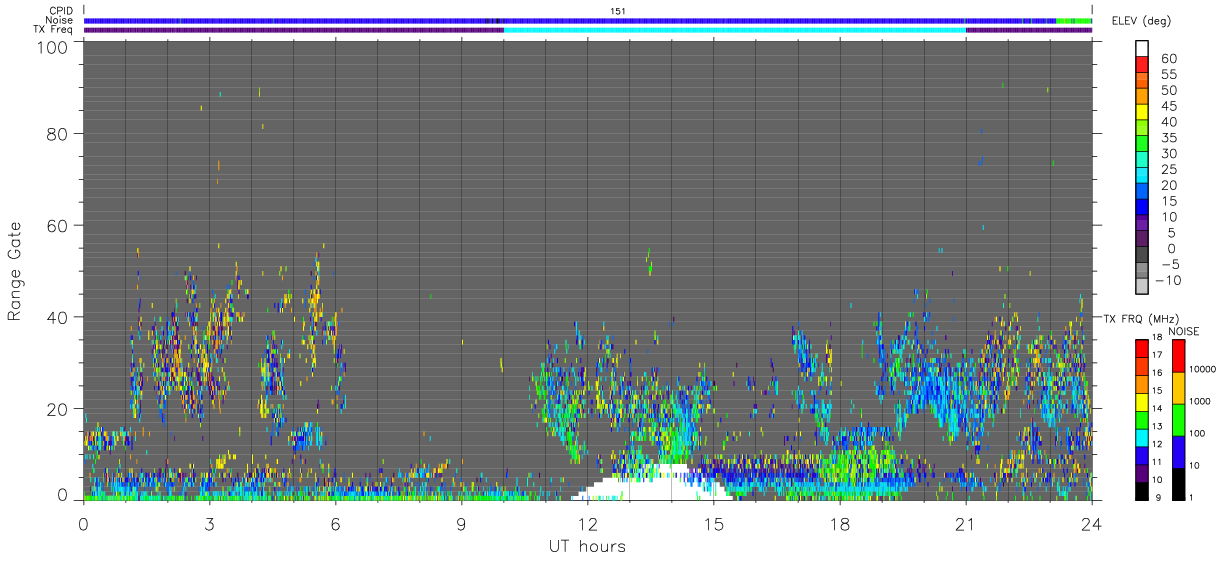Viewport: 1228px width, 567px height.
Task: Click the white blanked region near 12-15 UT
Action: point(652,484)
